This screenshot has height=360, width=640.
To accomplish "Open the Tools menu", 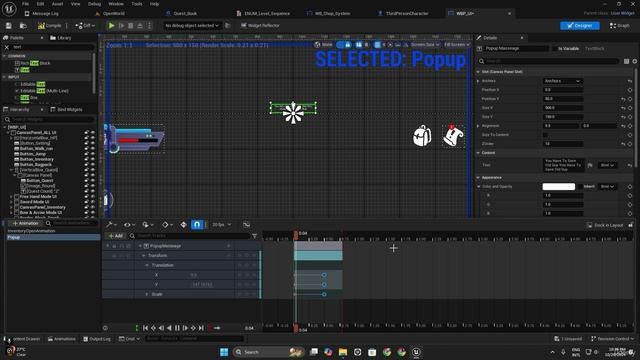I will (x=137, y=4).
